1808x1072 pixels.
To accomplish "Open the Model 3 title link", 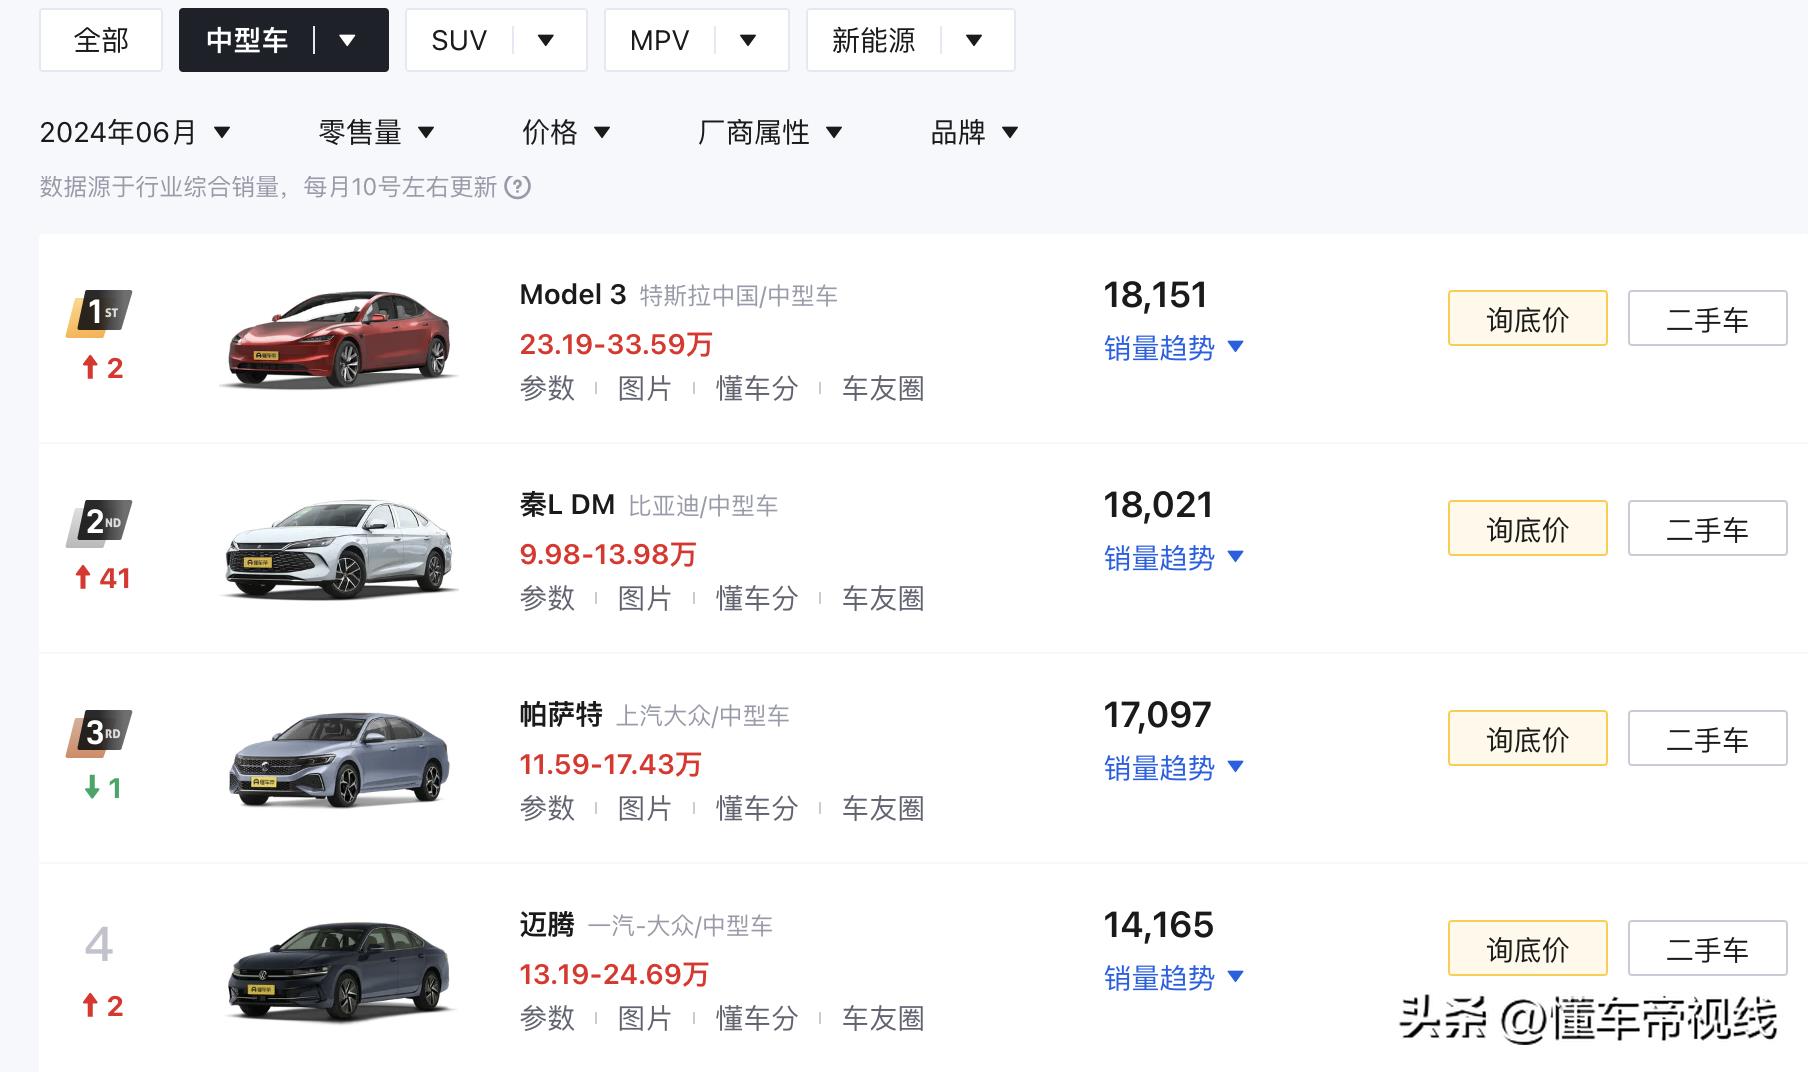I will [572, 294].
